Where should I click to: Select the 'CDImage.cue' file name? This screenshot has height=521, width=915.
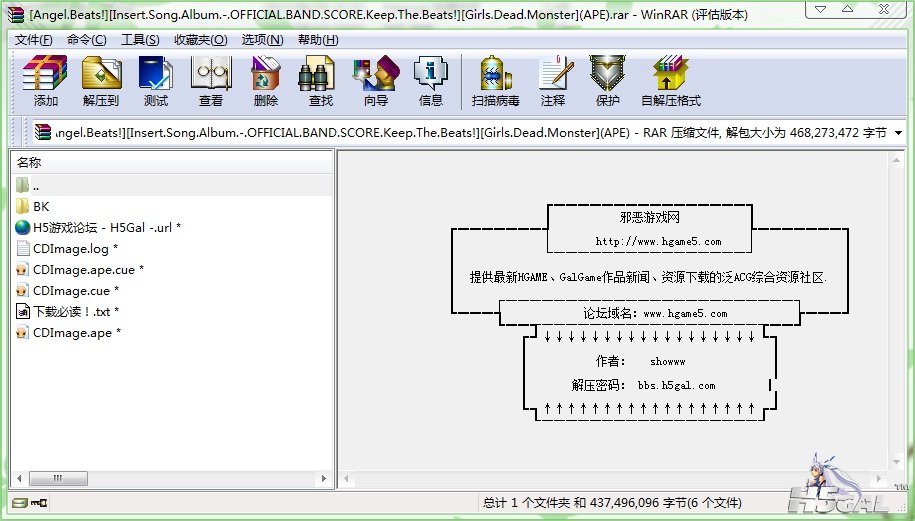tap(76, 291)
